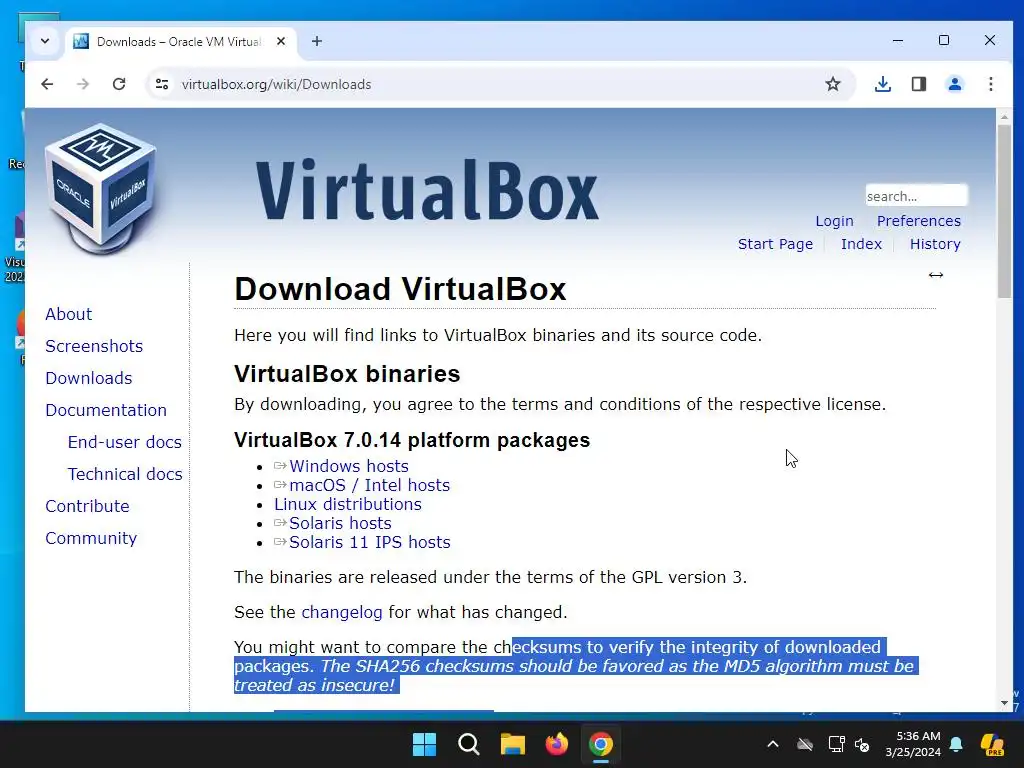Click the Download VirtualBox heading
Viewport: 1024px width, 768px height.
pos(400,289)
